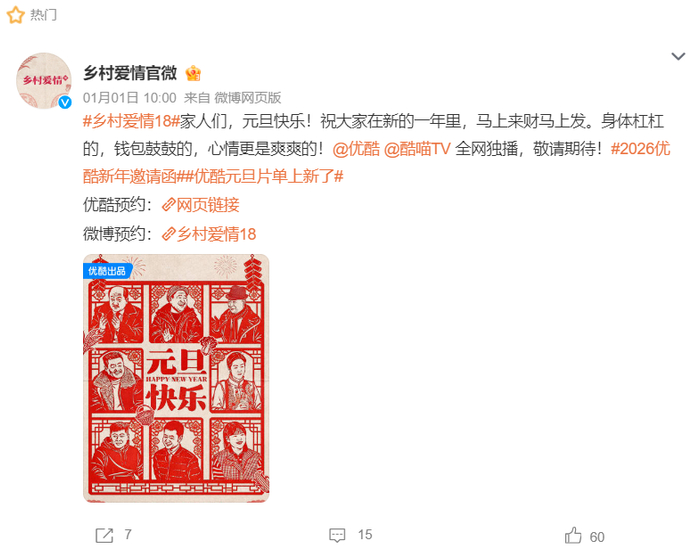
Task: Click the blue verified badge
Action: [x=65, y=103]
